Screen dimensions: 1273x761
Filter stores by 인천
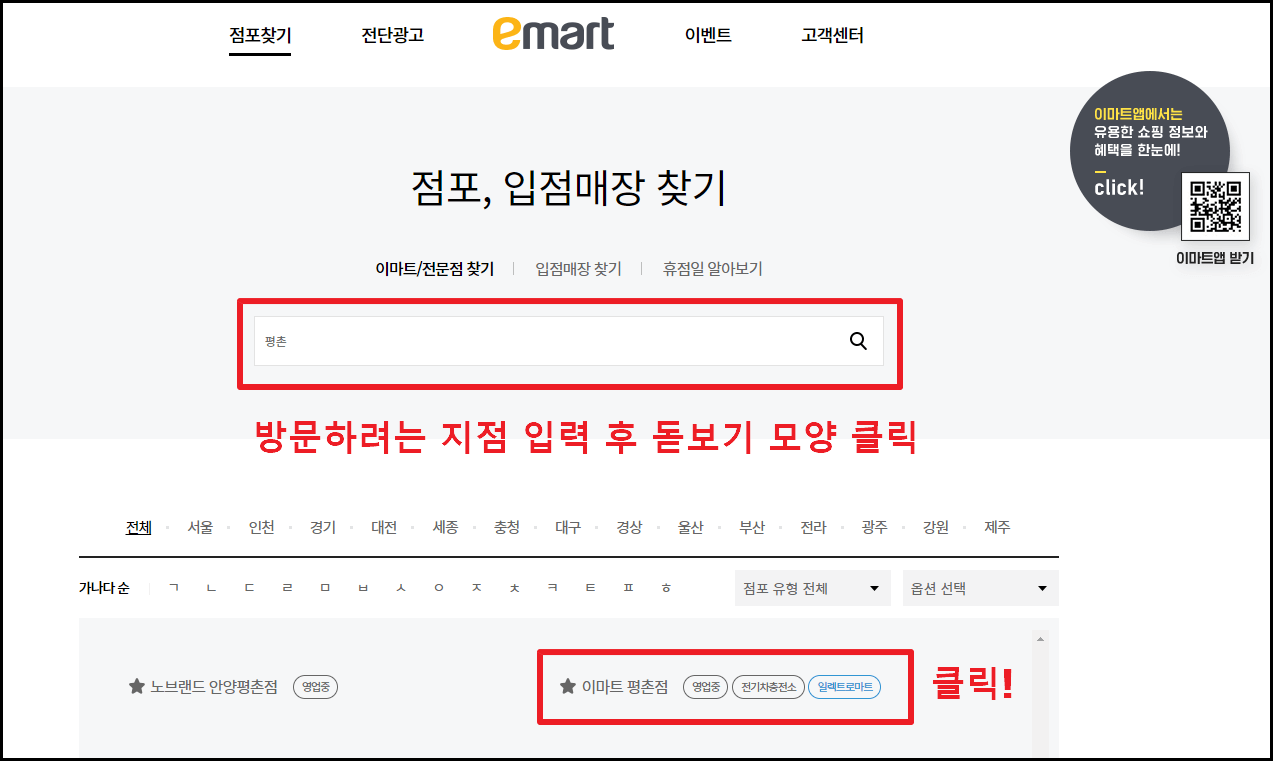[261, 527]
